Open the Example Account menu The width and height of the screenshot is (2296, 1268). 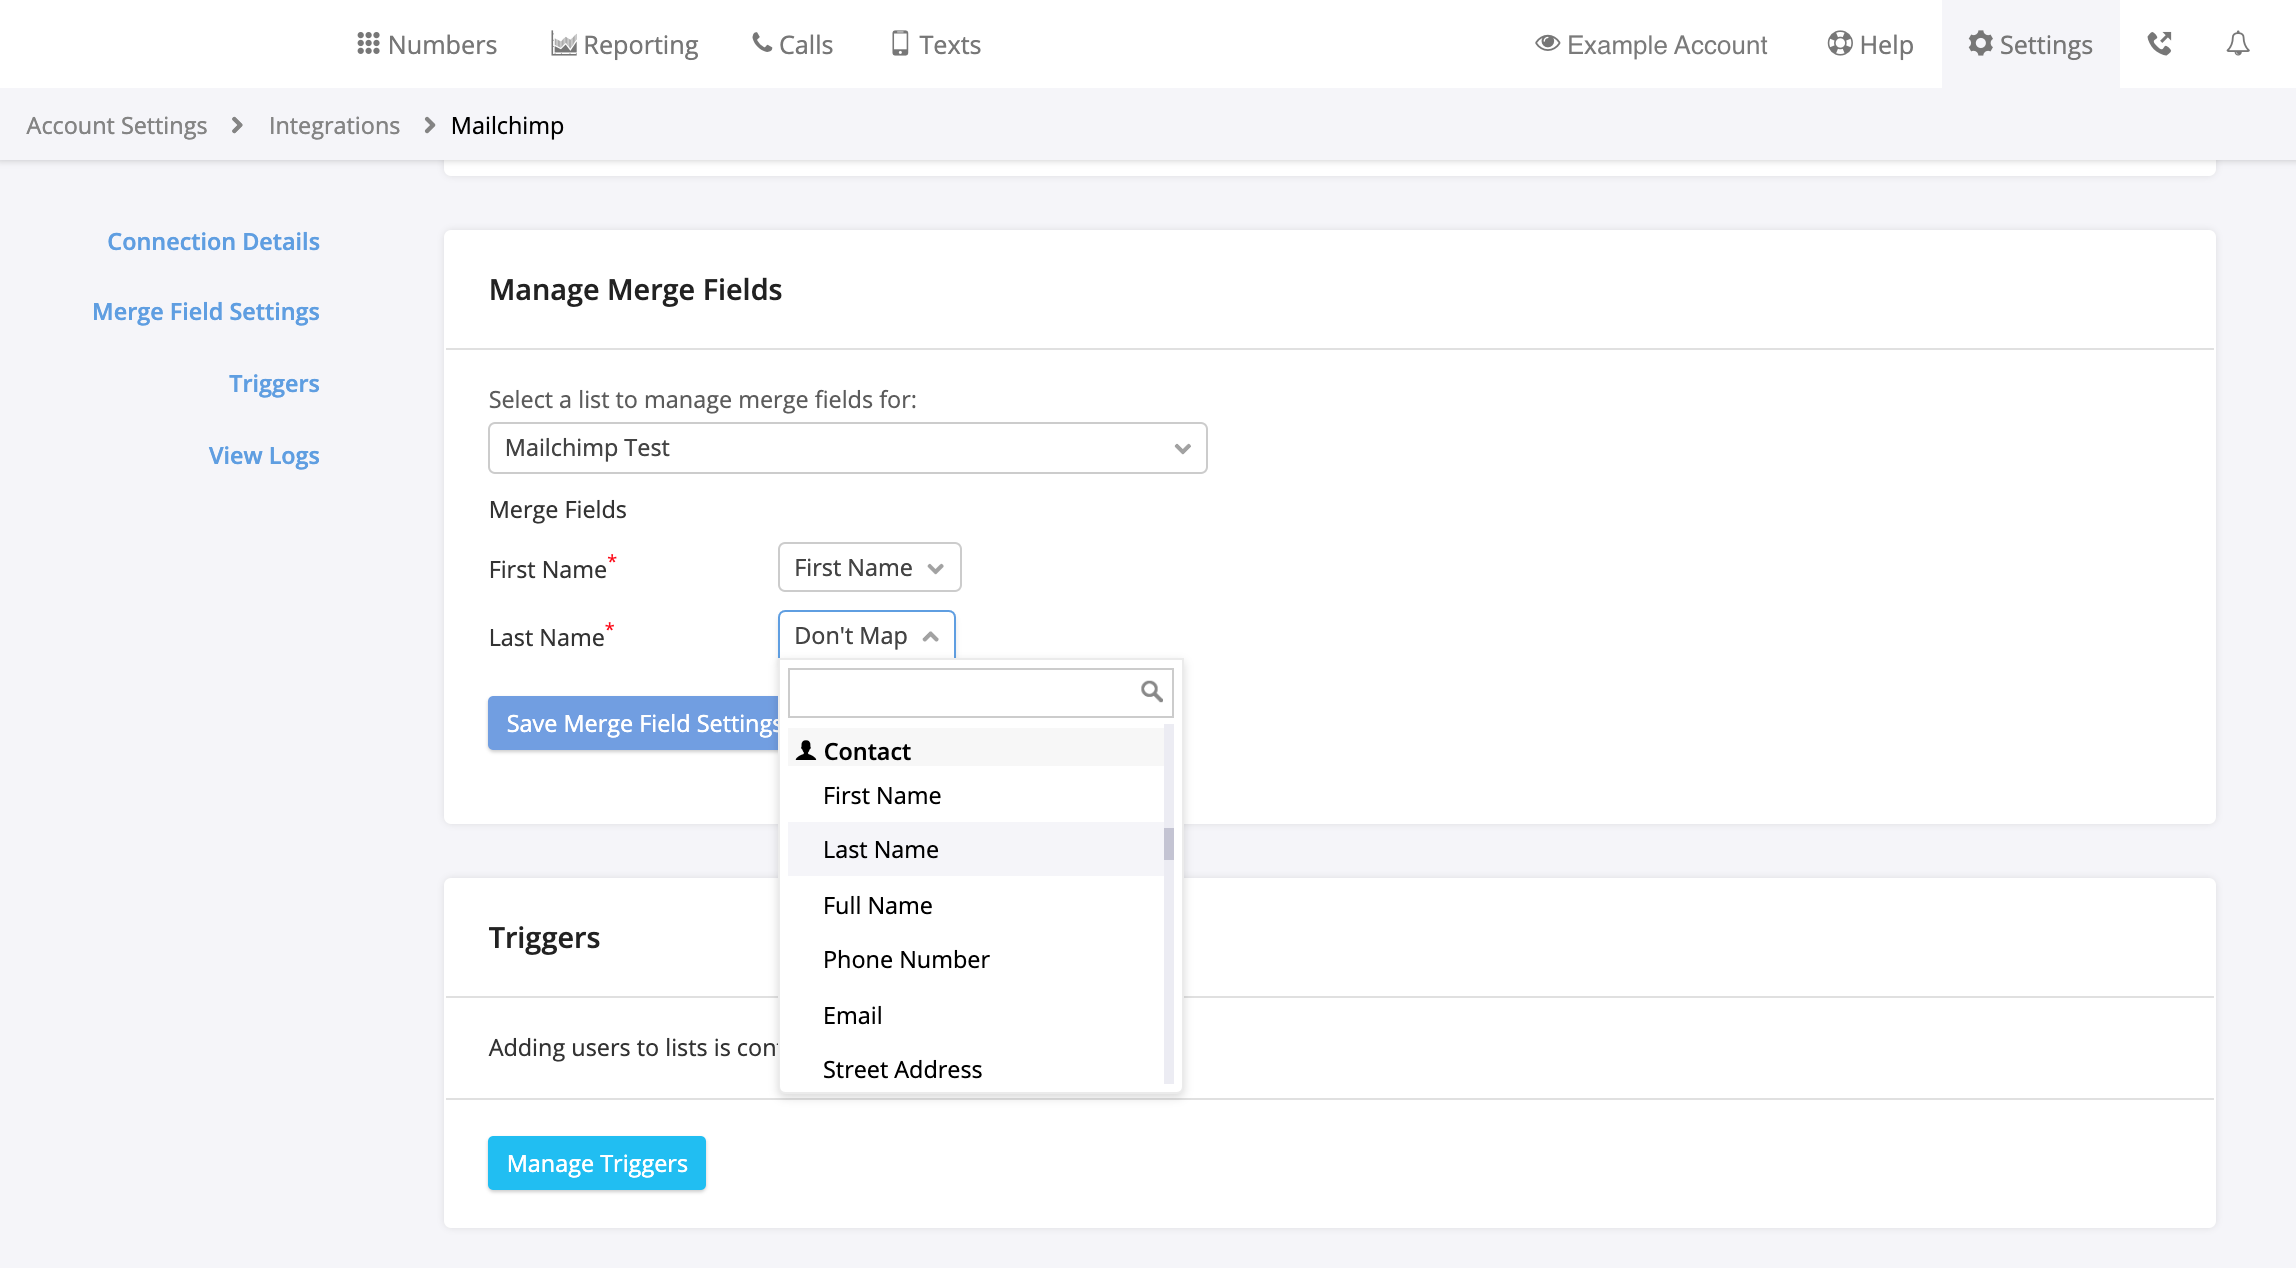point(1652,44)
